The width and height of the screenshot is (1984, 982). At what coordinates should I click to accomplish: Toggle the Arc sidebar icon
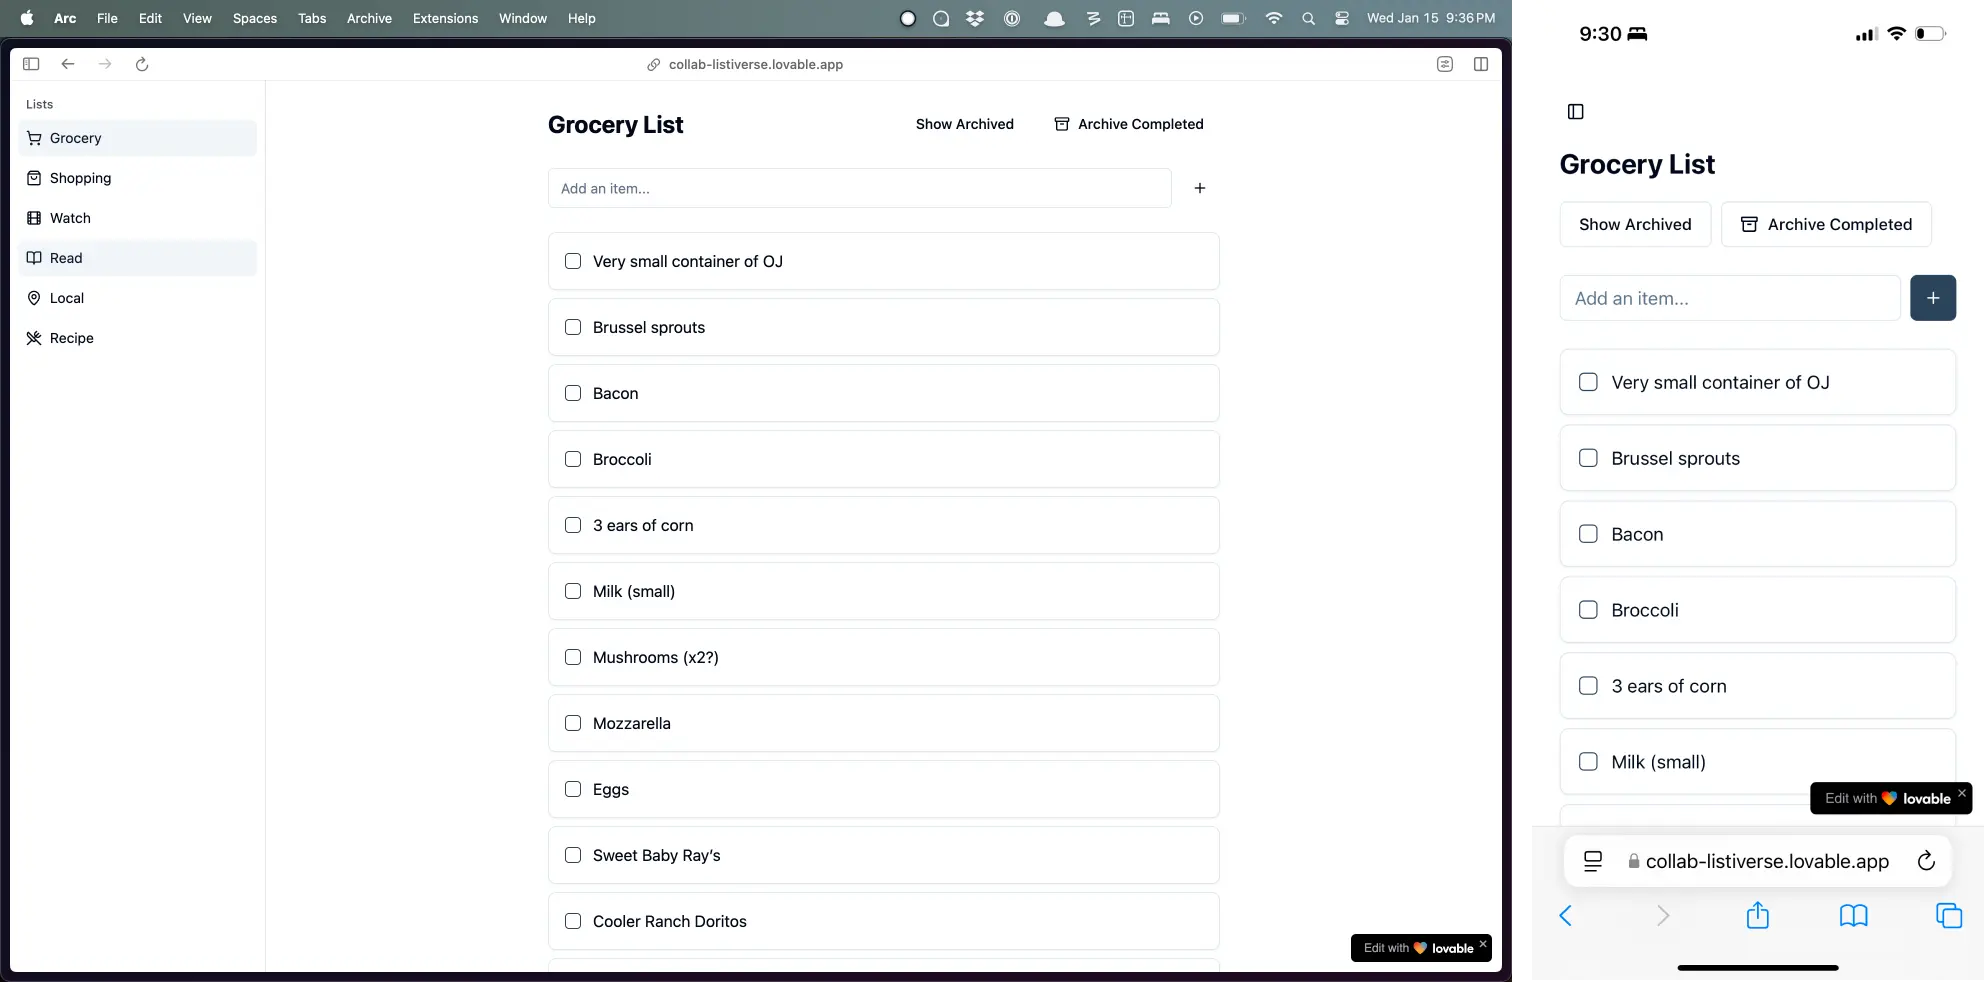[31, 64]
